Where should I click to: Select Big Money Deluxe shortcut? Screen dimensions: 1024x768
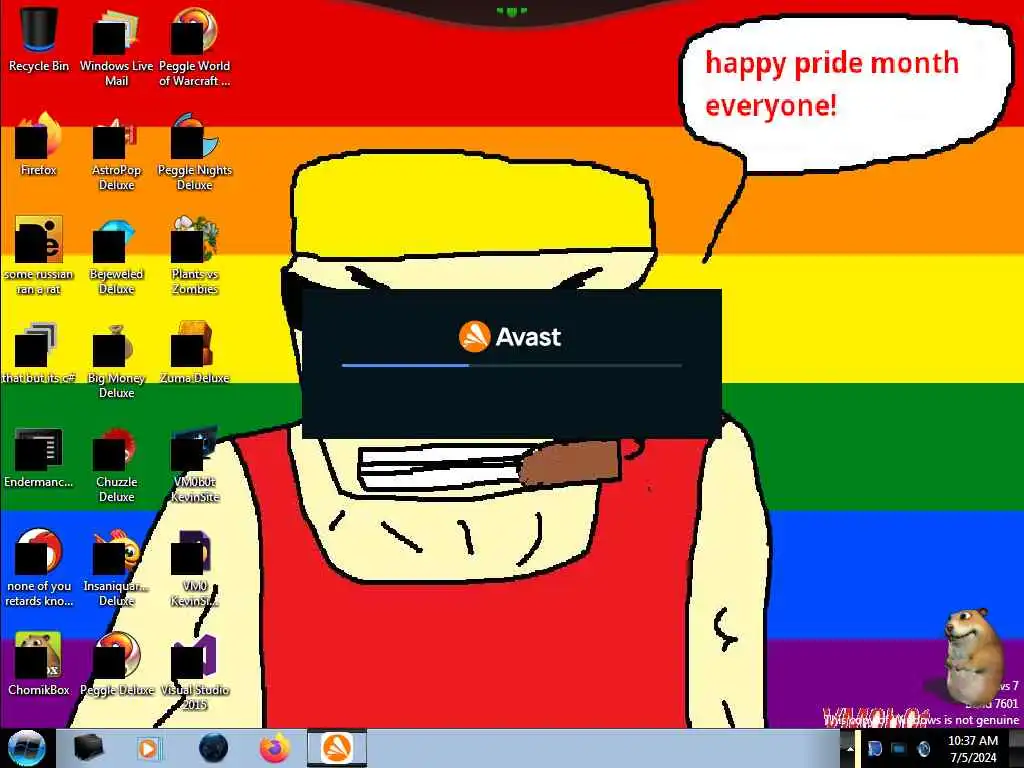[116, 359]
